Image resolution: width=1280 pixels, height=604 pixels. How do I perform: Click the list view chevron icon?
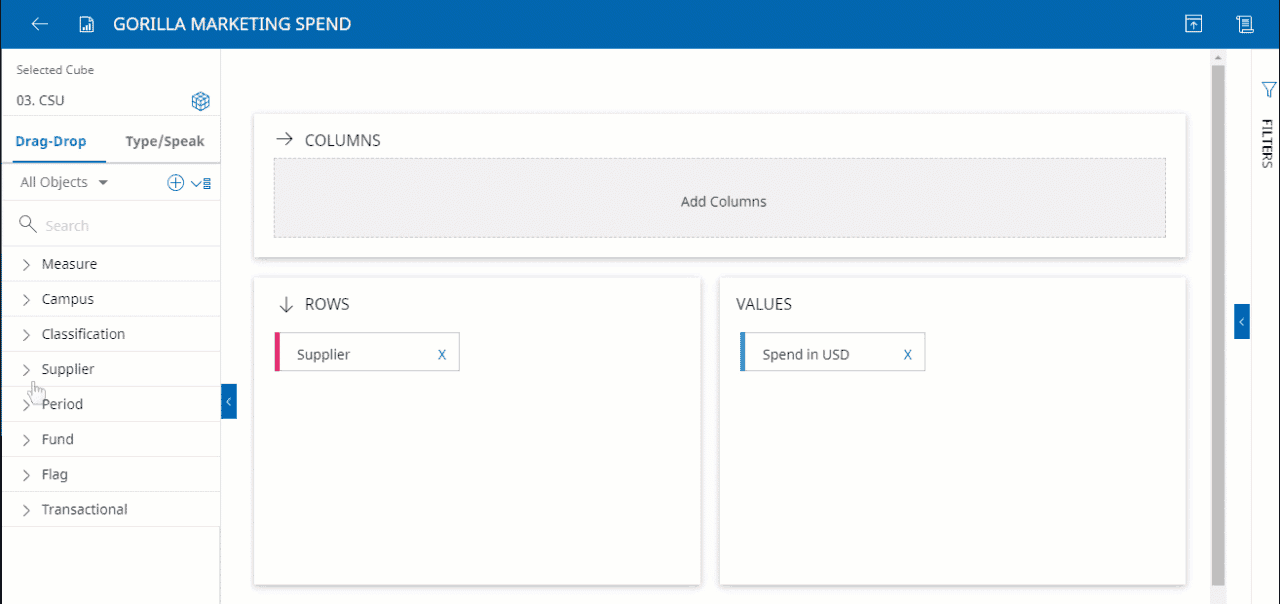click(200, 183)
